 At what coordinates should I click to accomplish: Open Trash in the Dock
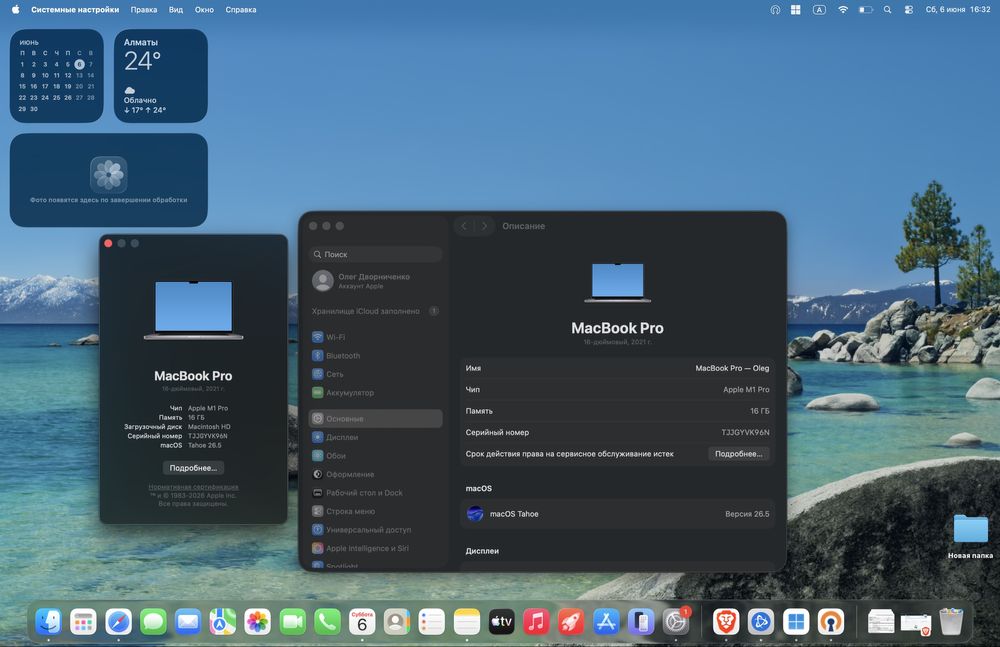tap(951, 621)
